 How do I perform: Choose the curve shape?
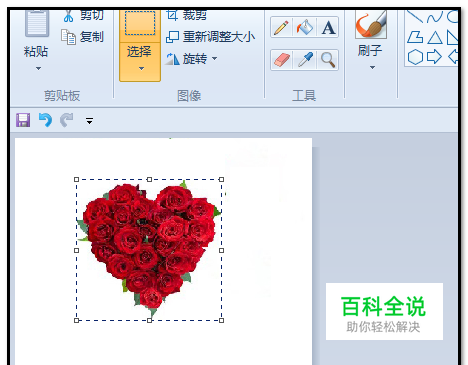(x=435, y=17)
